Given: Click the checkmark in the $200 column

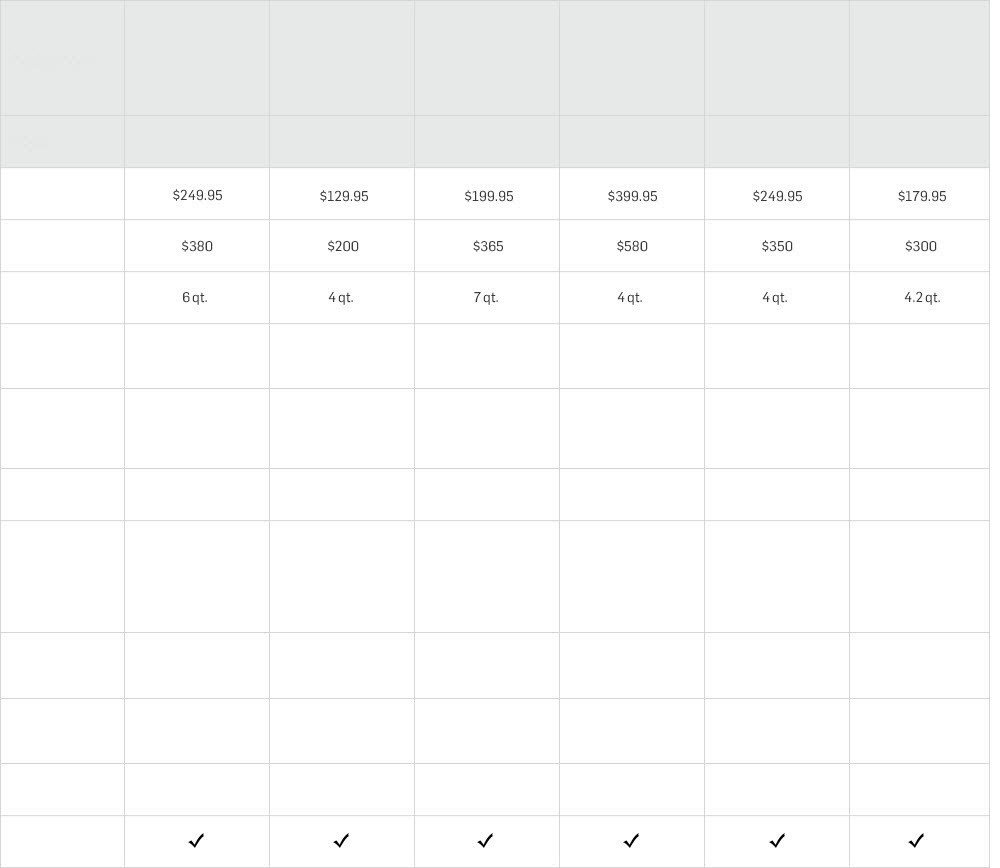Looking at the screenshot, I should click(341, 841).
